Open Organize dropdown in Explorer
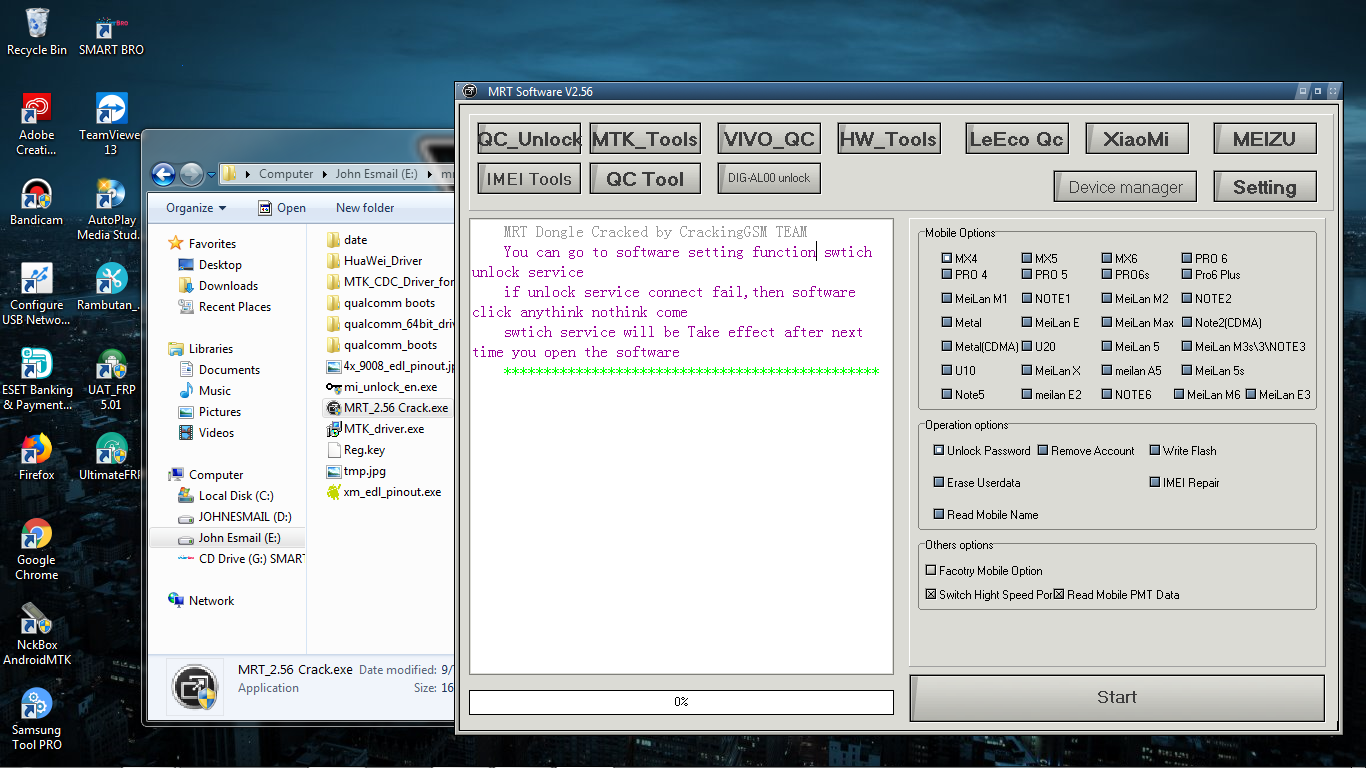 tap(196, 208)
